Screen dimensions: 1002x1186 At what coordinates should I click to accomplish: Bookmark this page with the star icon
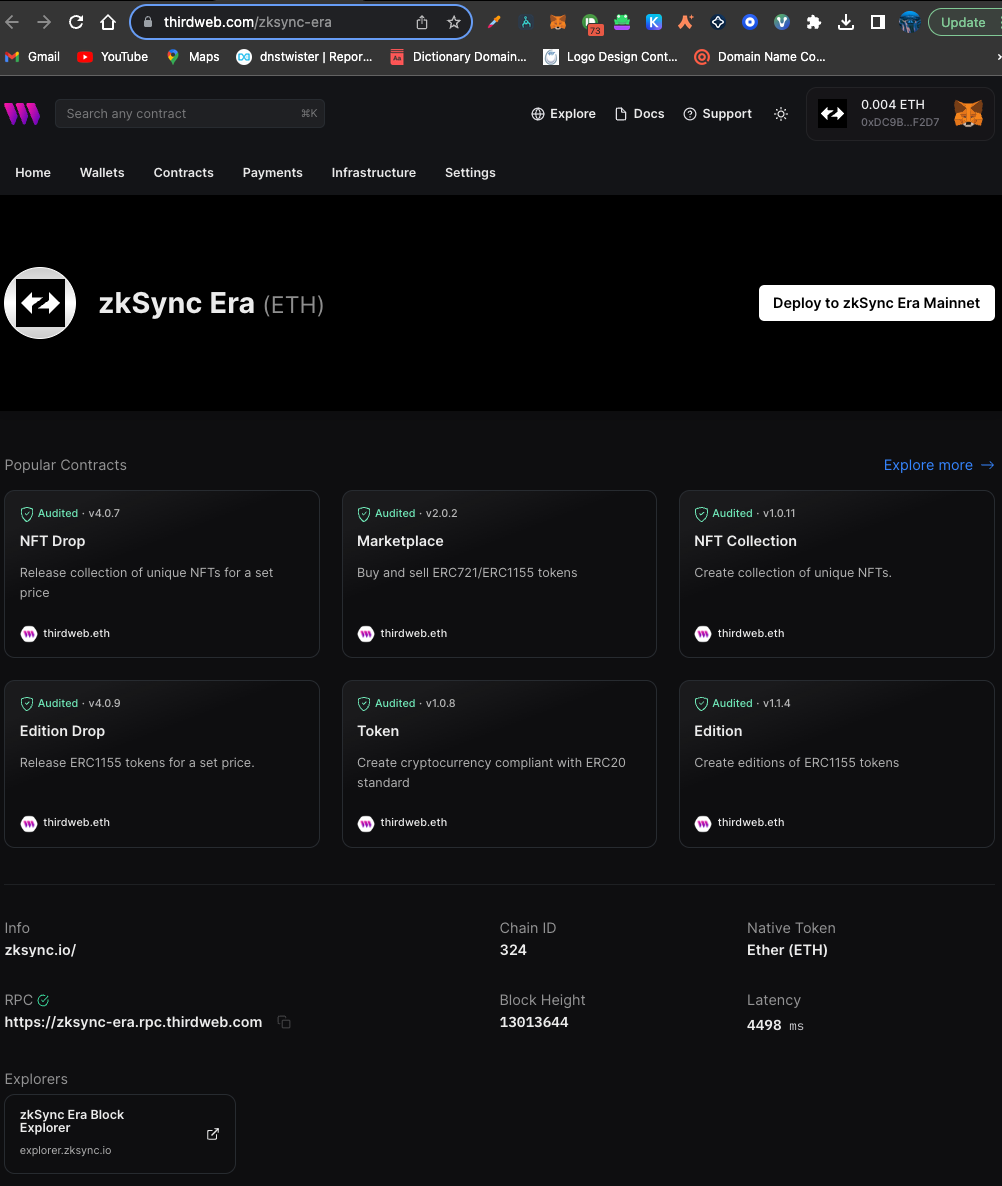point(454,23)
